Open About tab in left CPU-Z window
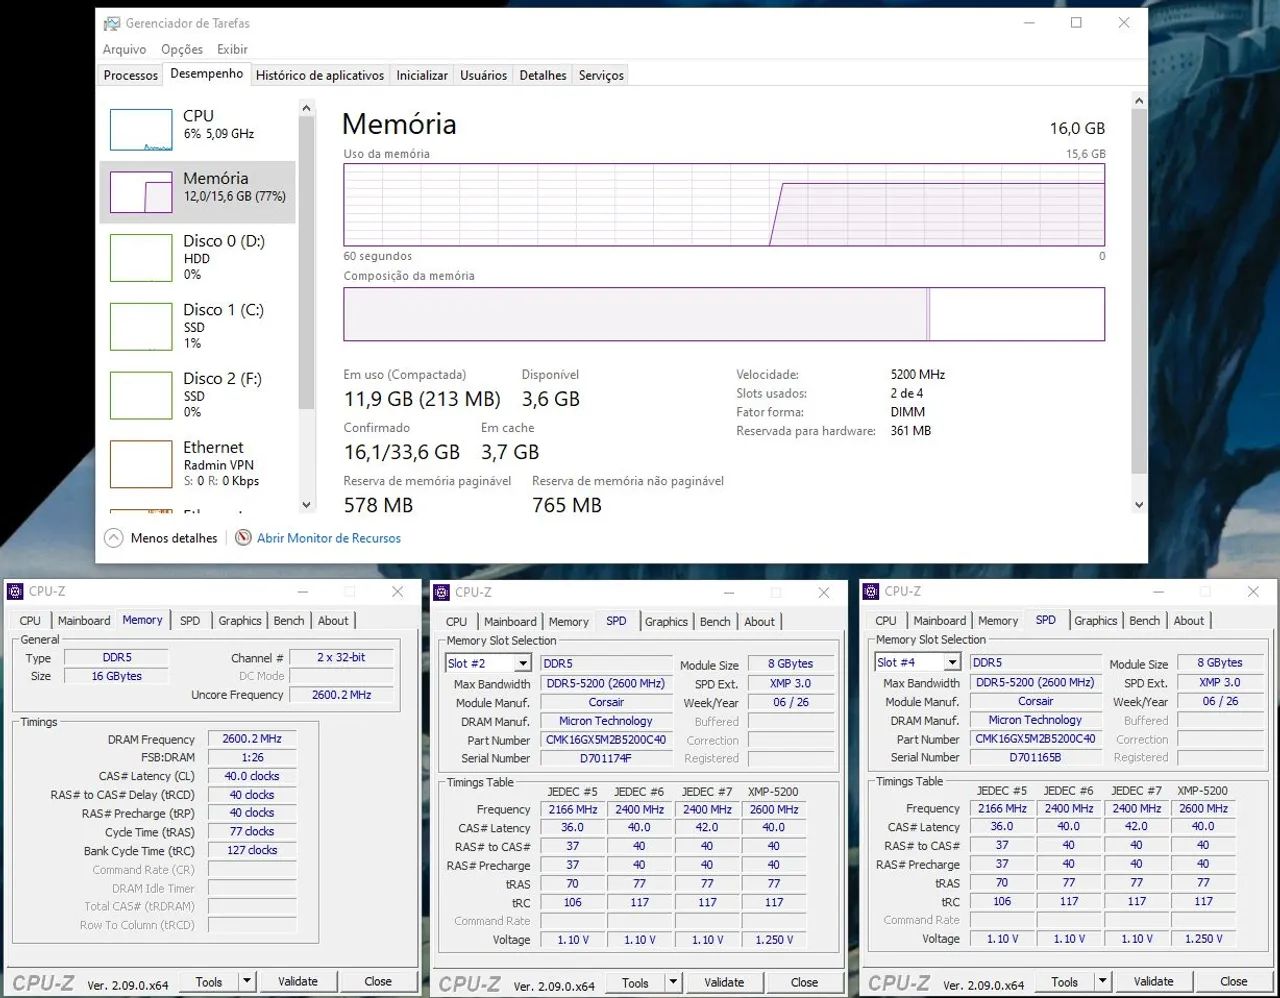Image resolution: width=1280 pixels, height=998 pixels. [333, 621]
